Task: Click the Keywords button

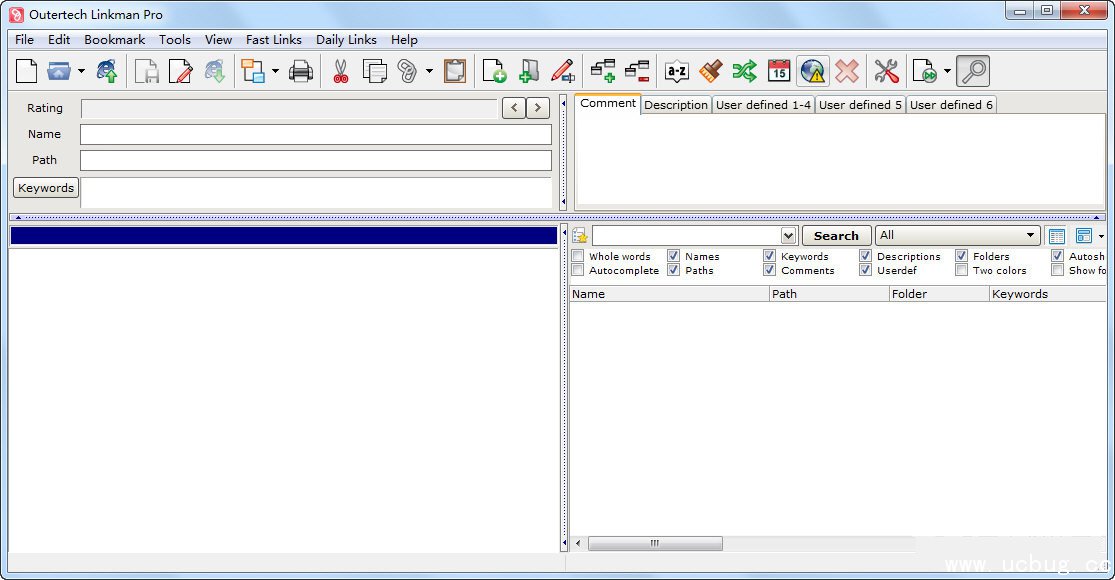Action: [46, 188]
